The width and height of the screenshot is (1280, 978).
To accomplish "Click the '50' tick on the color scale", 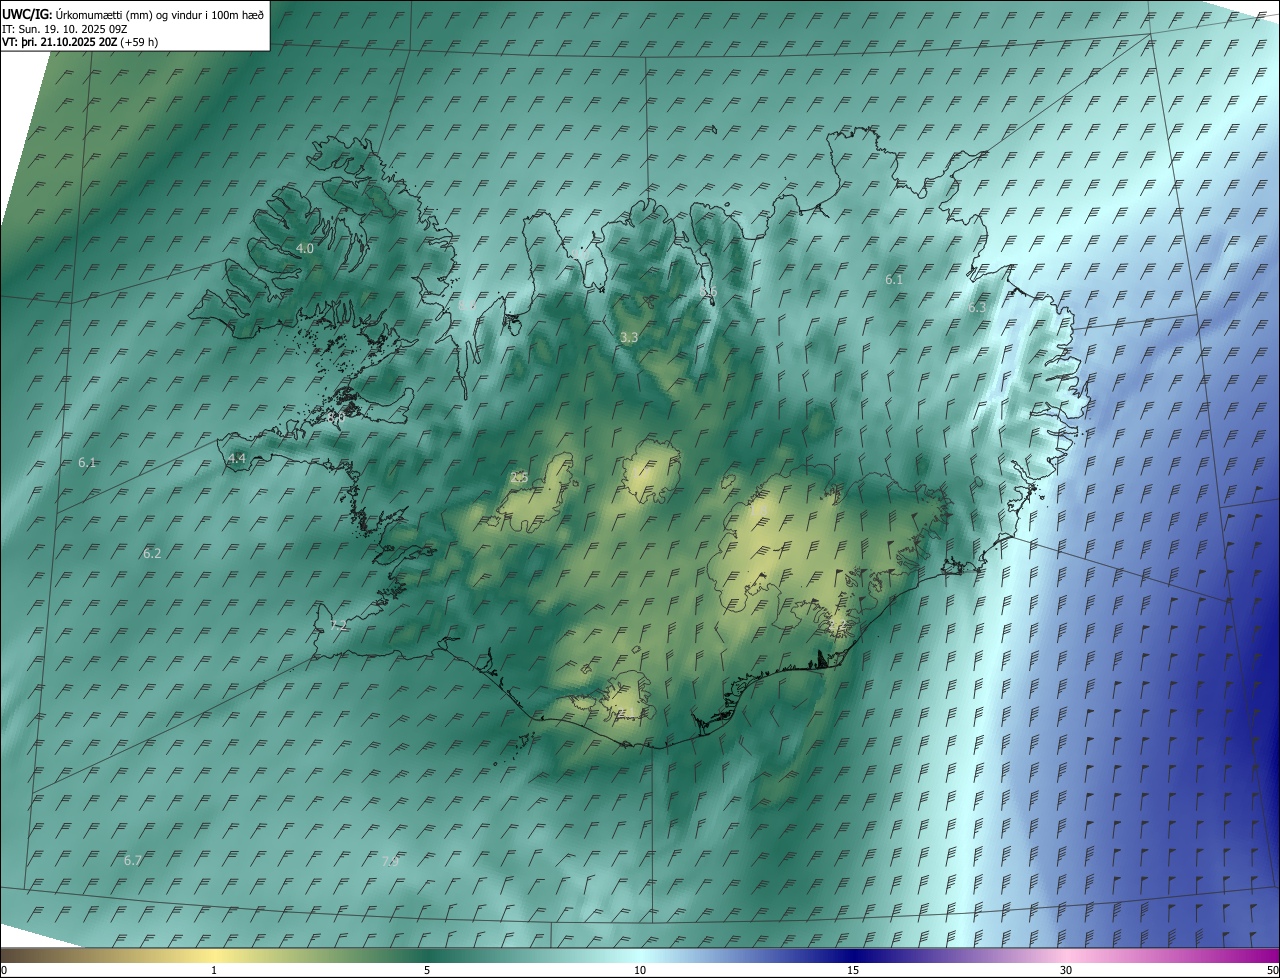I will tap(1273, 970).
